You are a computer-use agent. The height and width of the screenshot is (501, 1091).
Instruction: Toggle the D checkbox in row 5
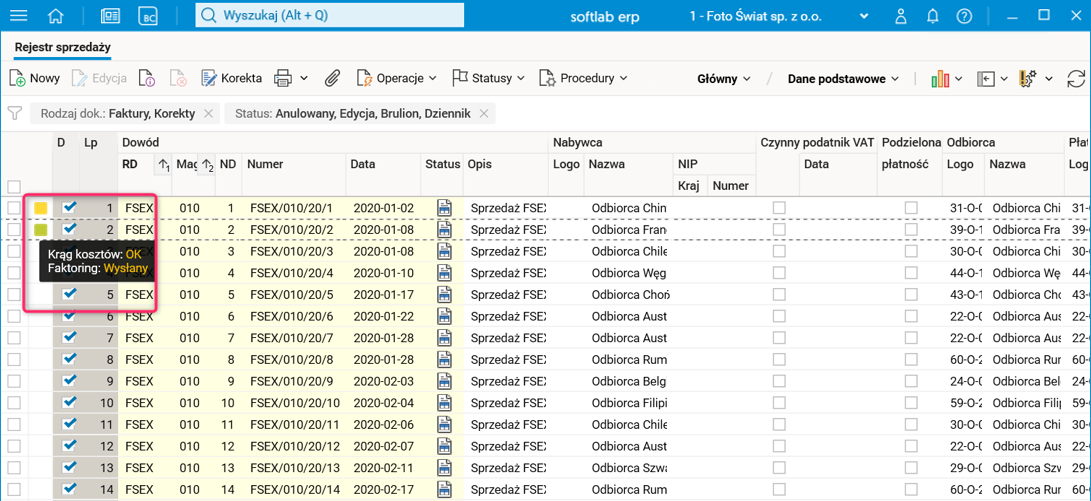69,294
